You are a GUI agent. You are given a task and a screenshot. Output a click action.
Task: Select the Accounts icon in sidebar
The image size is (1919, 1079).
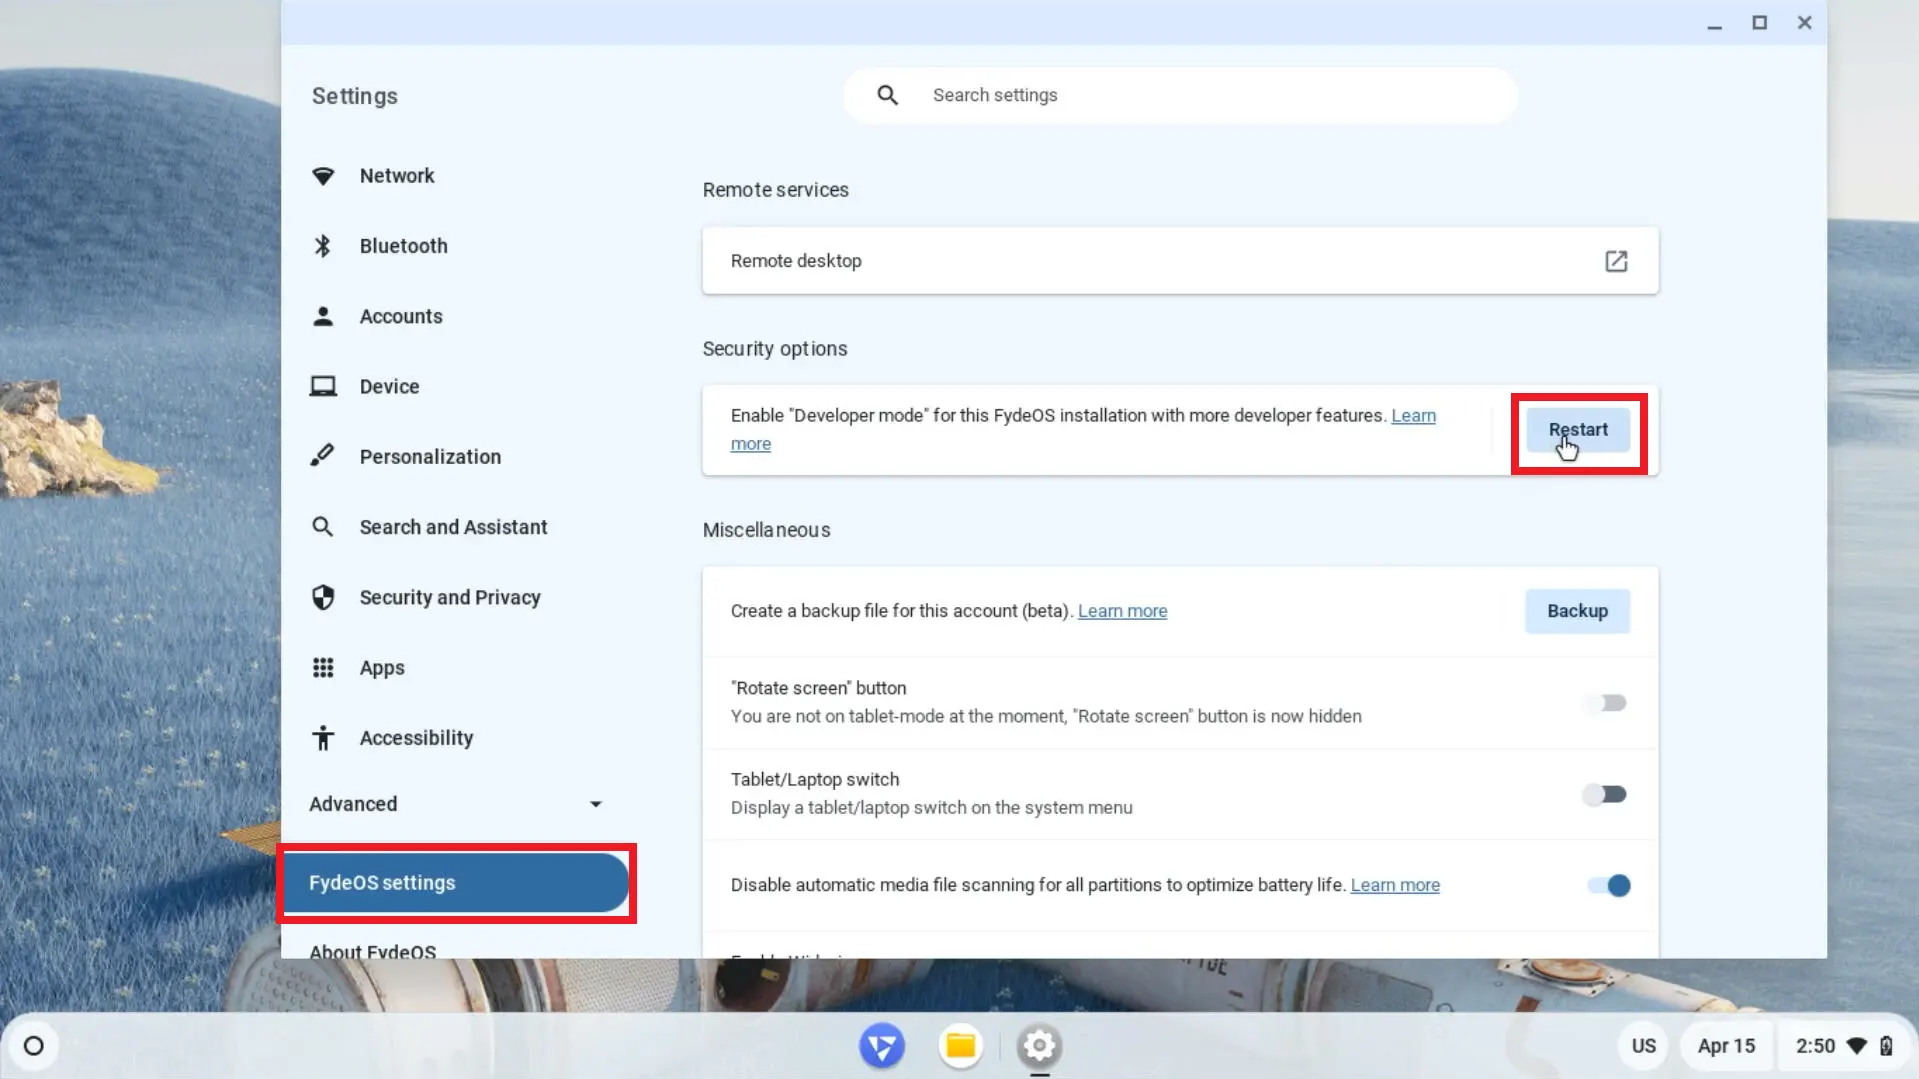tap(323, 316)
